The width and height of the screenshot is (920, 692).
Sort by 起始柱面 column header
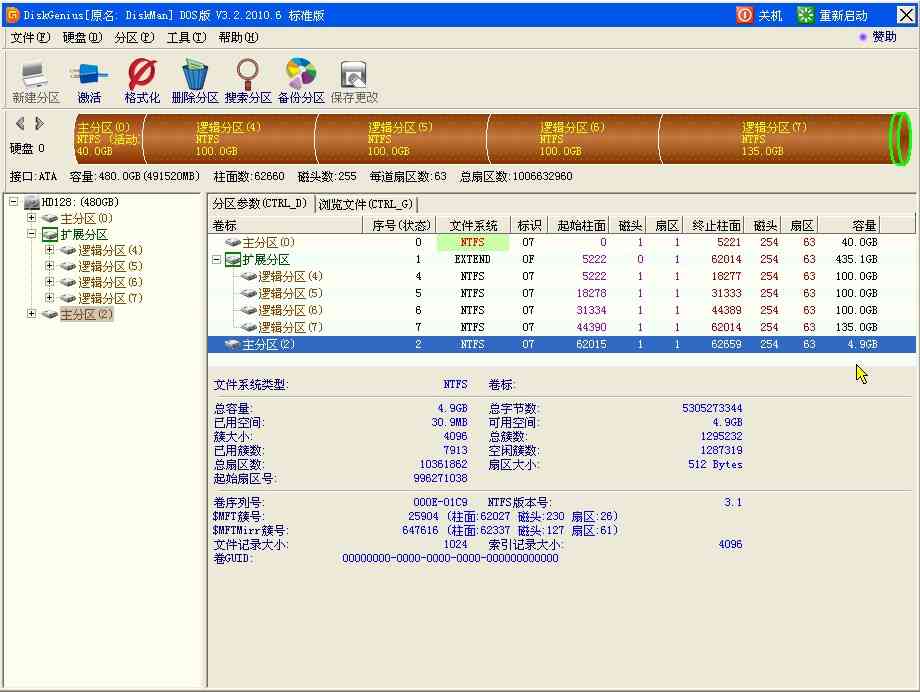point(581,225)
